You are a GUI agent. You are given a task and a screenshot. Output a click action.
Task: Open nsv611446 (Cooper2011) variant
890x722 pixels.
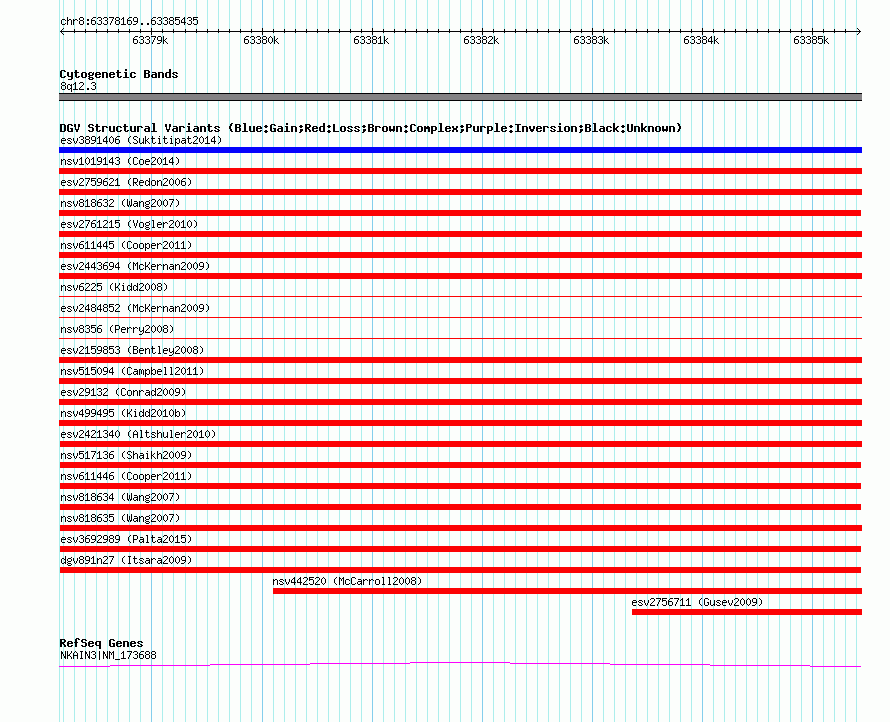[x=126, y=476]
